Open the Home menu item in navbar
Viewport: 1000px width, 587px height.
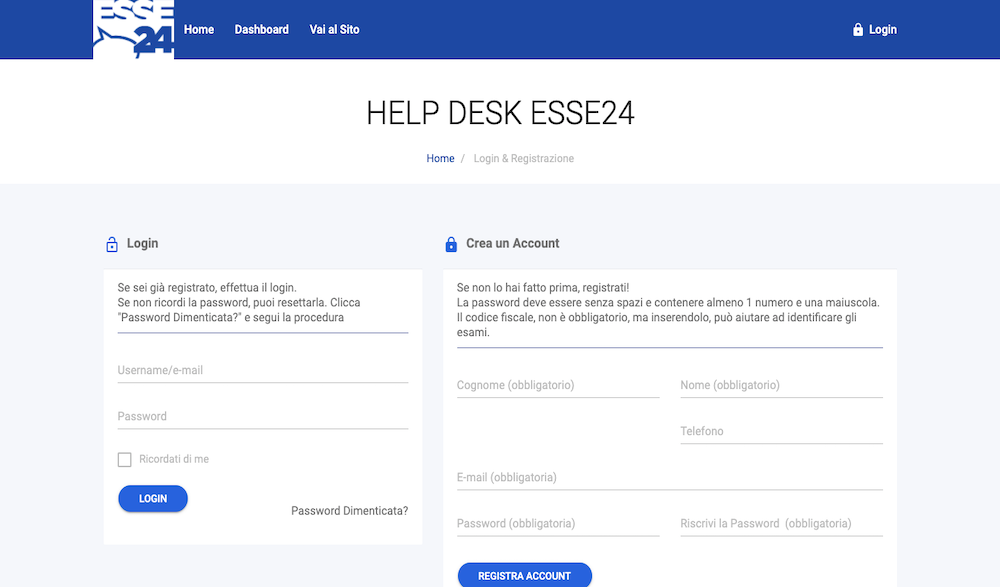199,30
